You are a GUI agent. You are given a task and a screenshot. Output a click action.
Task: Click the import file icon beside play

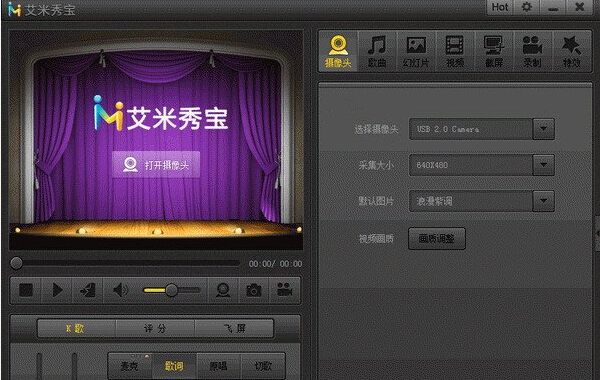coord(88,290)
